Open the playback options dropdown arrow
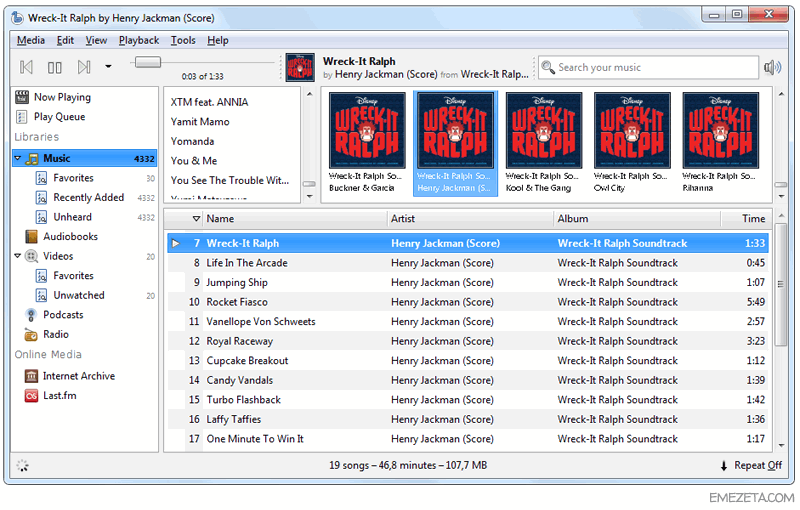 tap(108, 66)
